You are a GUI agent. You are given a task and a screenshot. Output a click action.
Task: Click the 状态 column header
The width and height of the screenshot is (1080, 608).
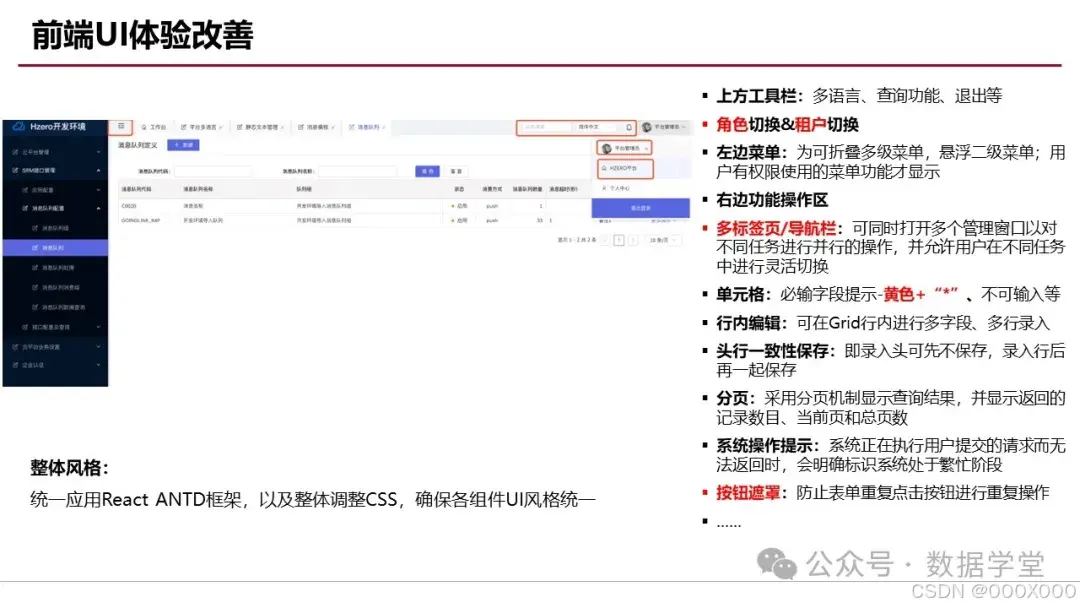click(459, 189)
